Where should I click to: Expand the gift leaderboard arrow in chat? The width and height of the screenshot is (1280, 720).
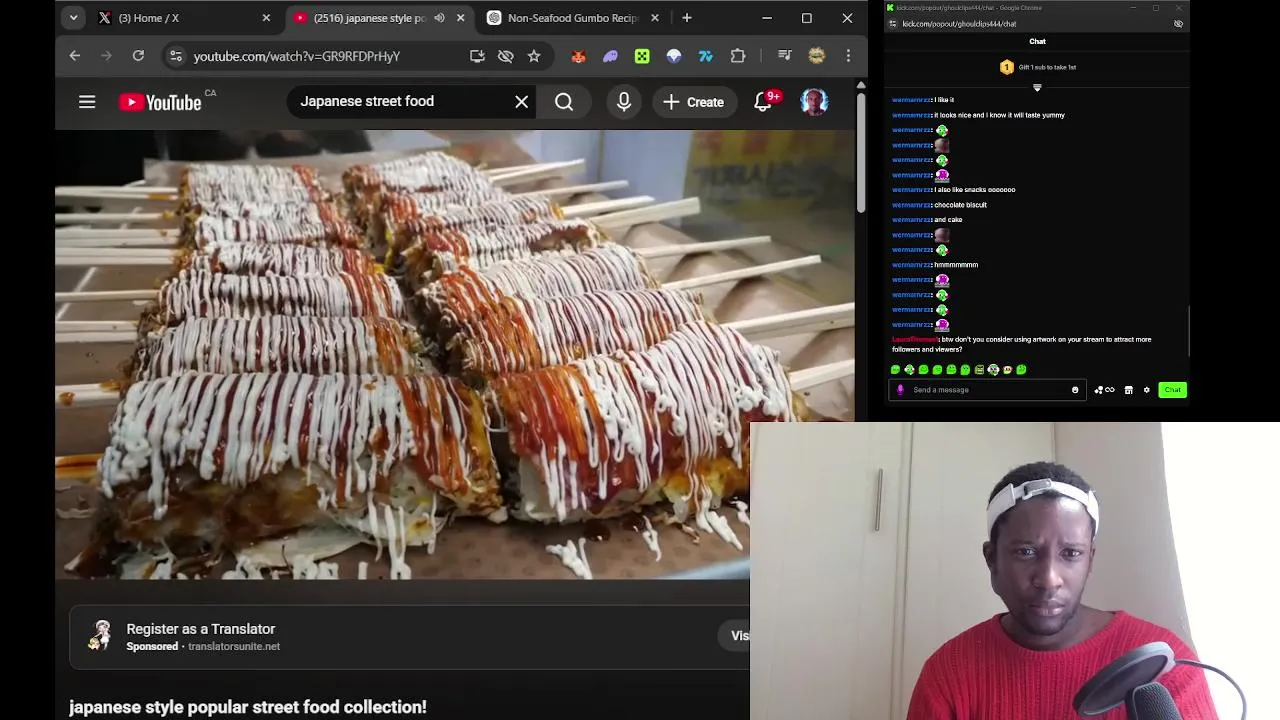pos(1037,87)
